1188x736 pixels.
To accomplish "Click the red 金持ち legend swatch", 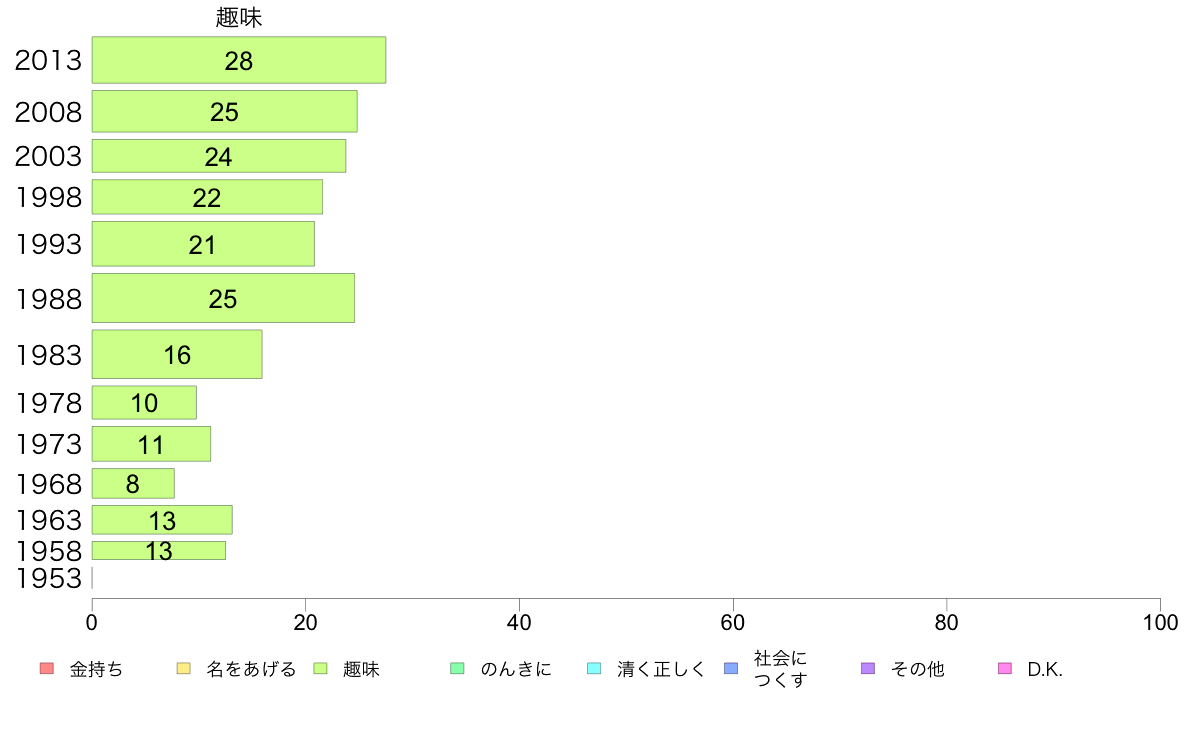I will (x=46, y=669).
